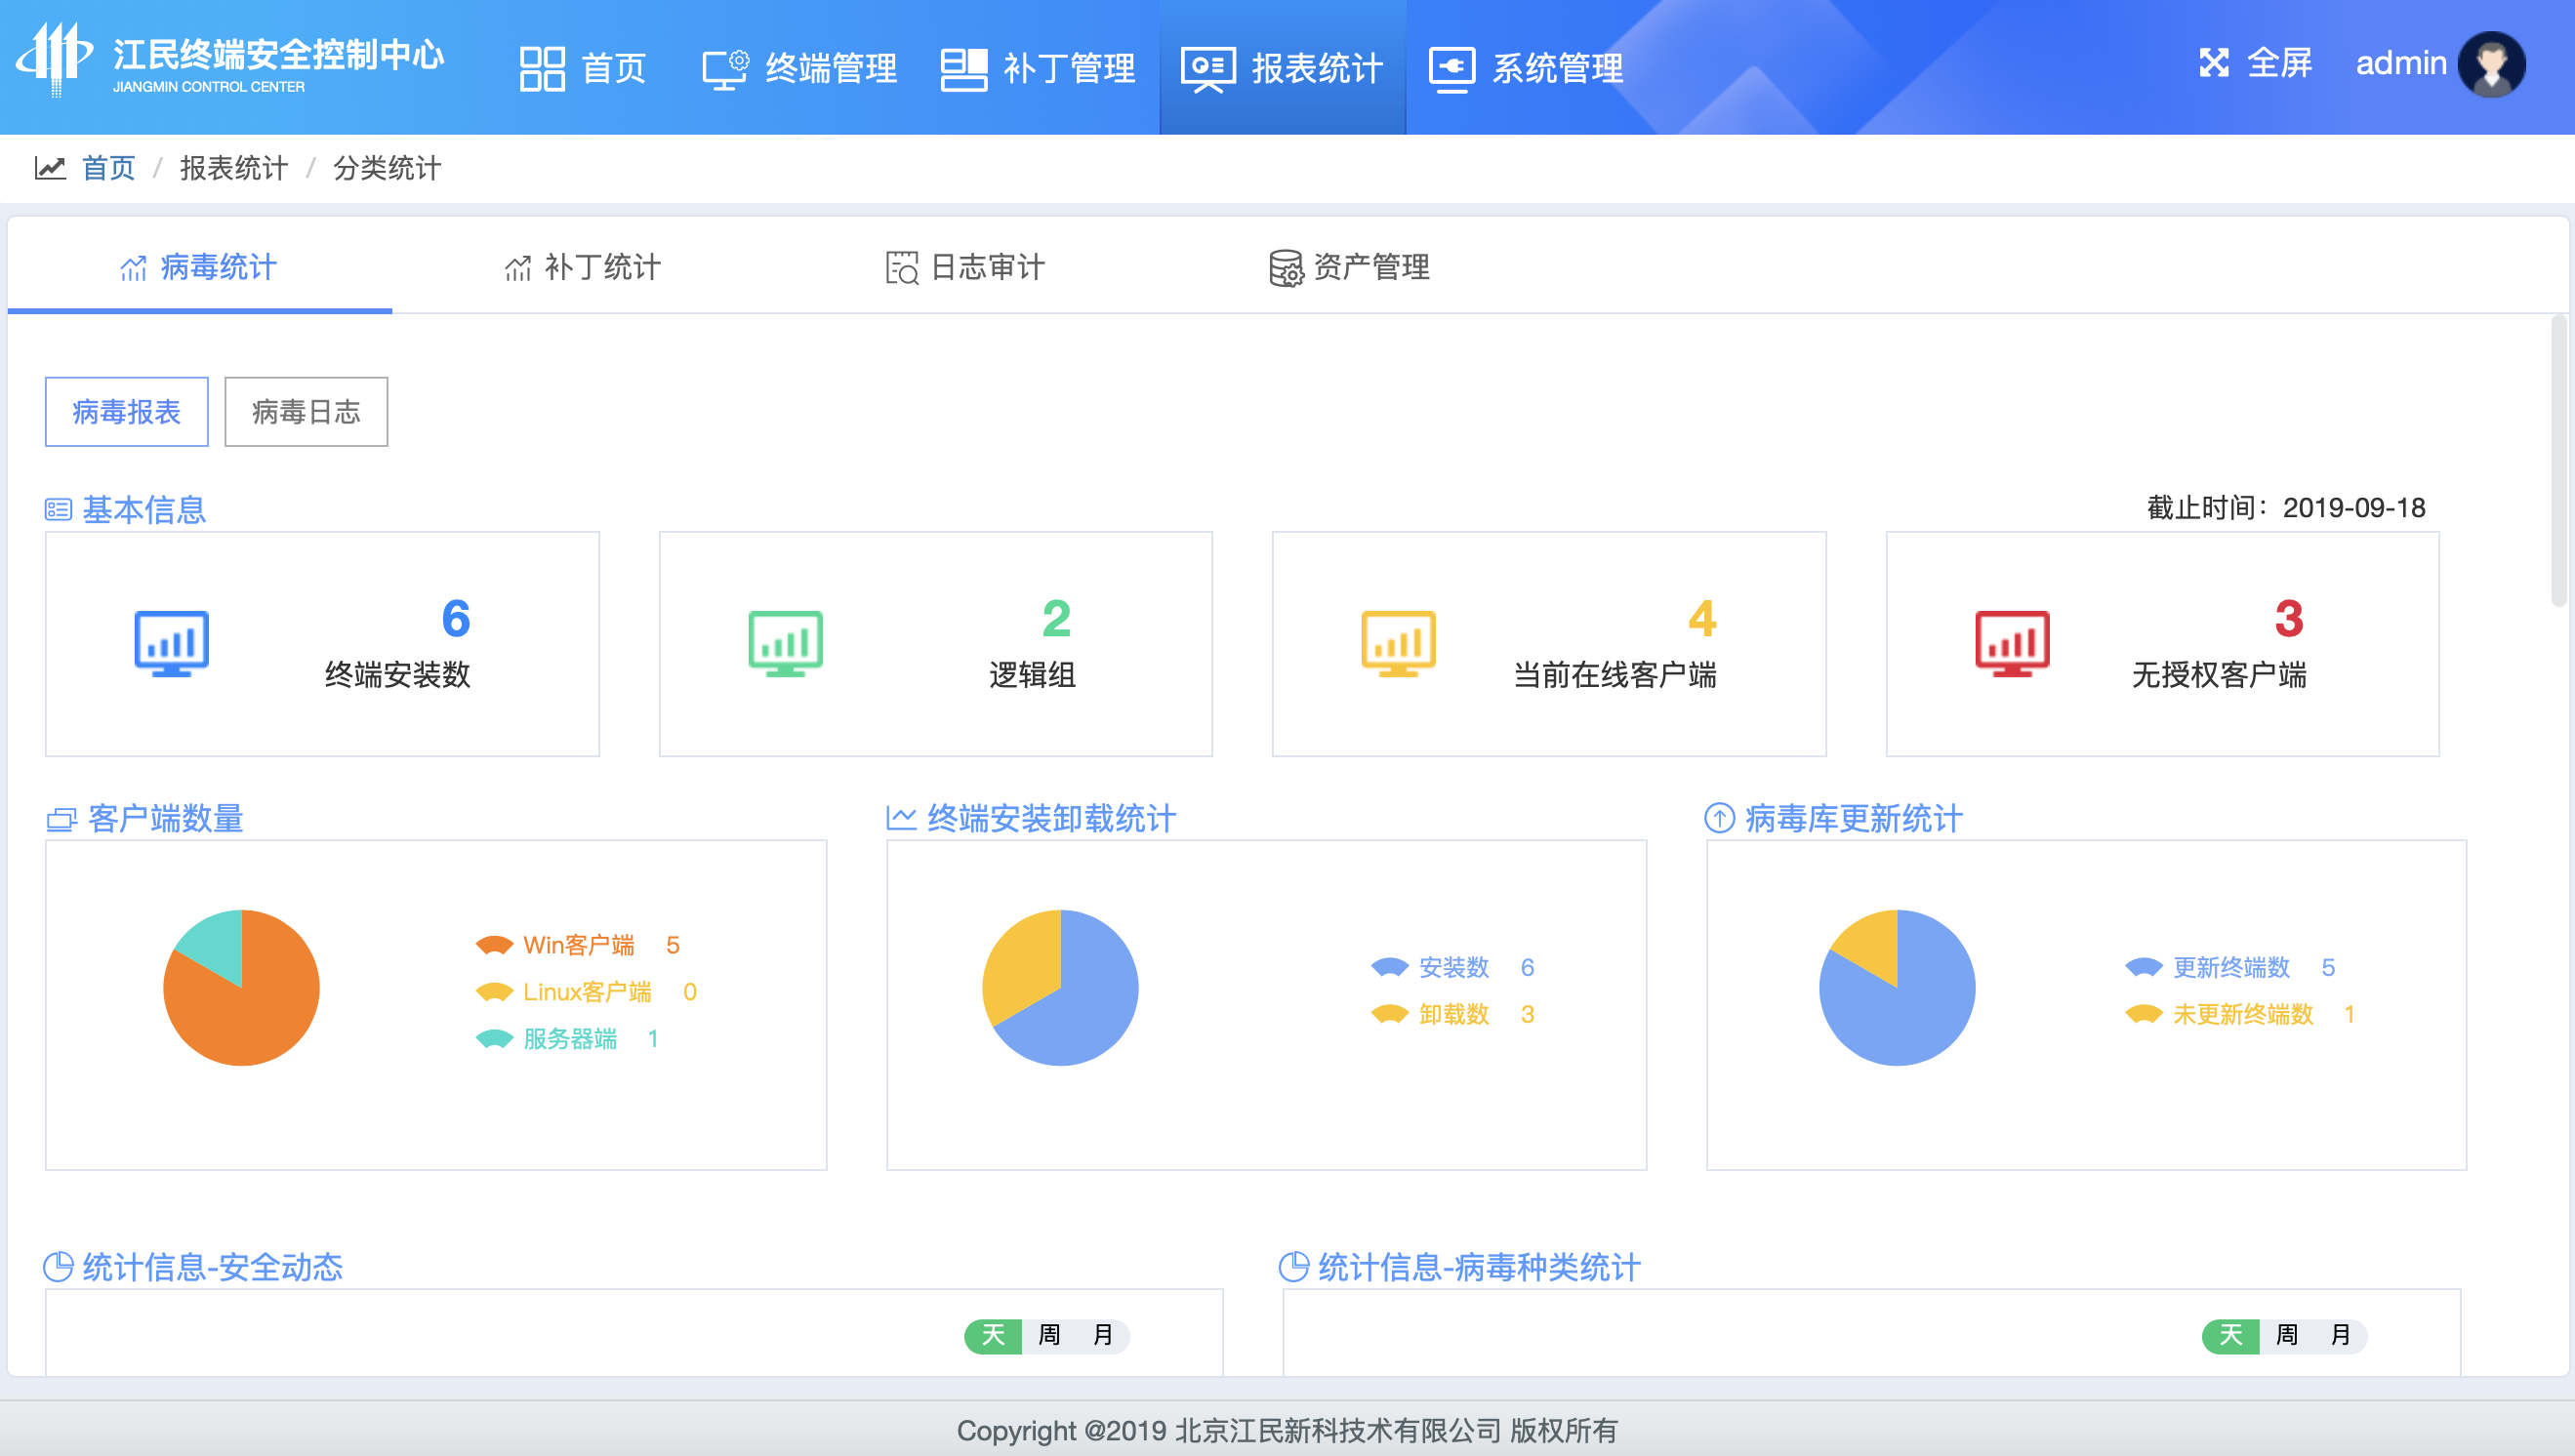This screenshot has width=2575, height=1456.
Task: Select 天 in the 安全动态 period toggle
Action: click(x=993, y=1335)
